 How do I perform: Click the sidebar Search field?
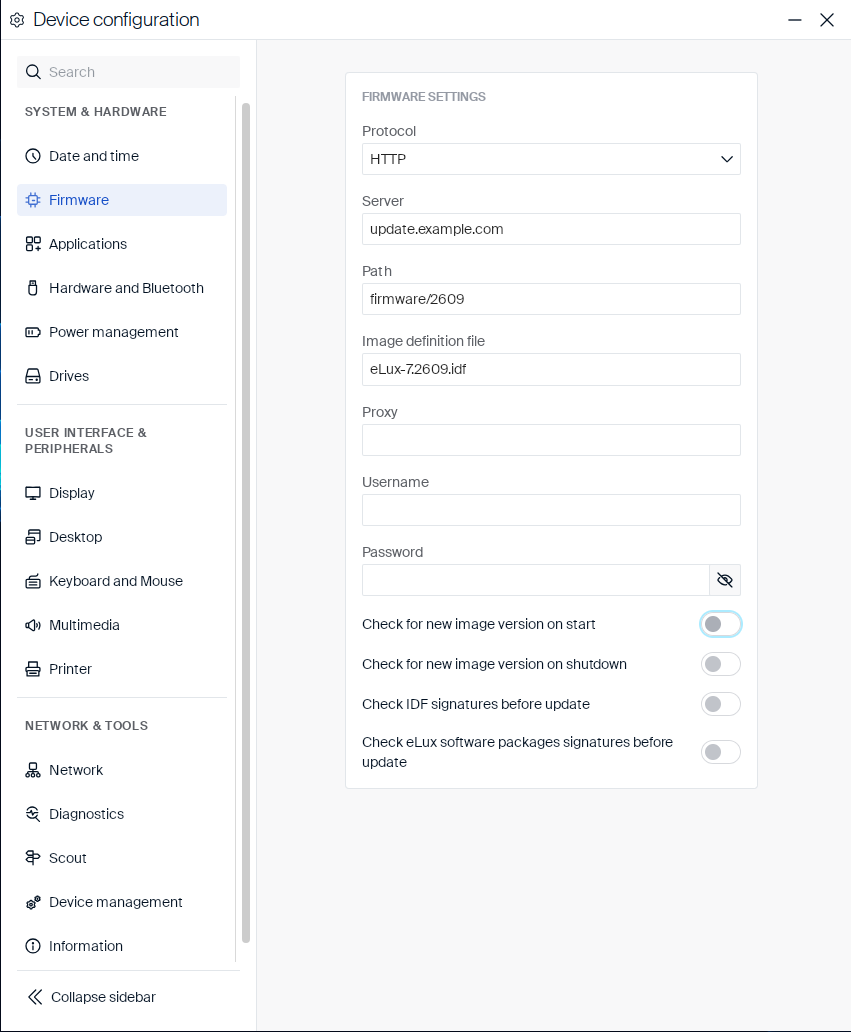pos(128,72)
